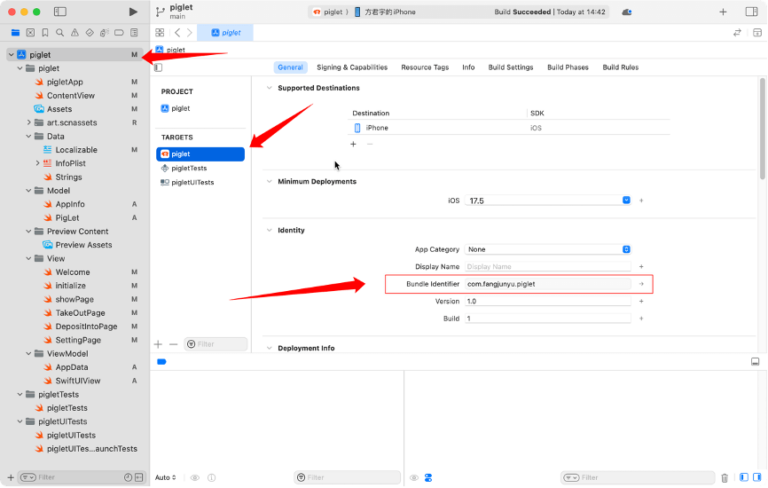Image resolution: width=768 pixels, height=488 pixels.
Task: Switch to the Signing & Capabilities tab
Action: click(x=352, y=67)
